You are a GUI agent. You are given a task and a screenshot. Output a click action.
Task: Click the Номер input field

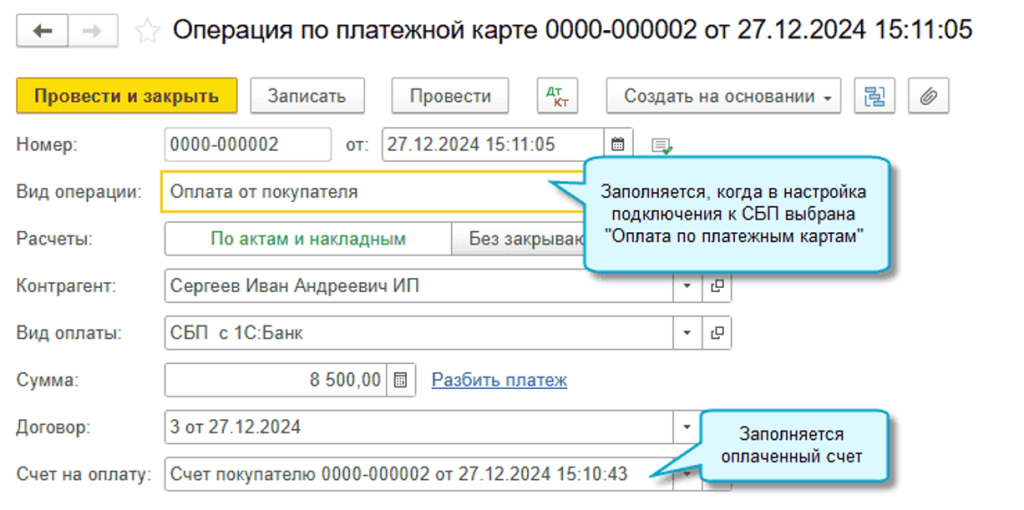[x=246, y=145]
